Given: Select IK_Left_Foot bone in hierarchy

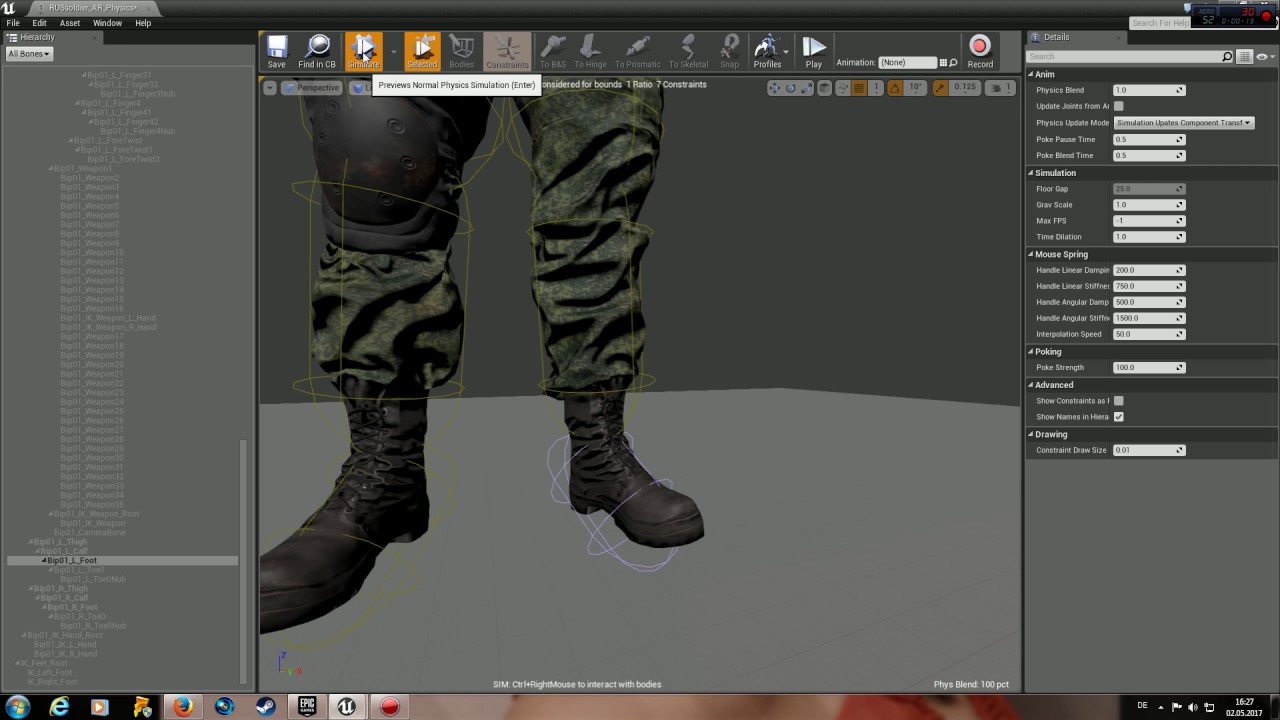Looking at the screenshot, I should tap(50, 673).
